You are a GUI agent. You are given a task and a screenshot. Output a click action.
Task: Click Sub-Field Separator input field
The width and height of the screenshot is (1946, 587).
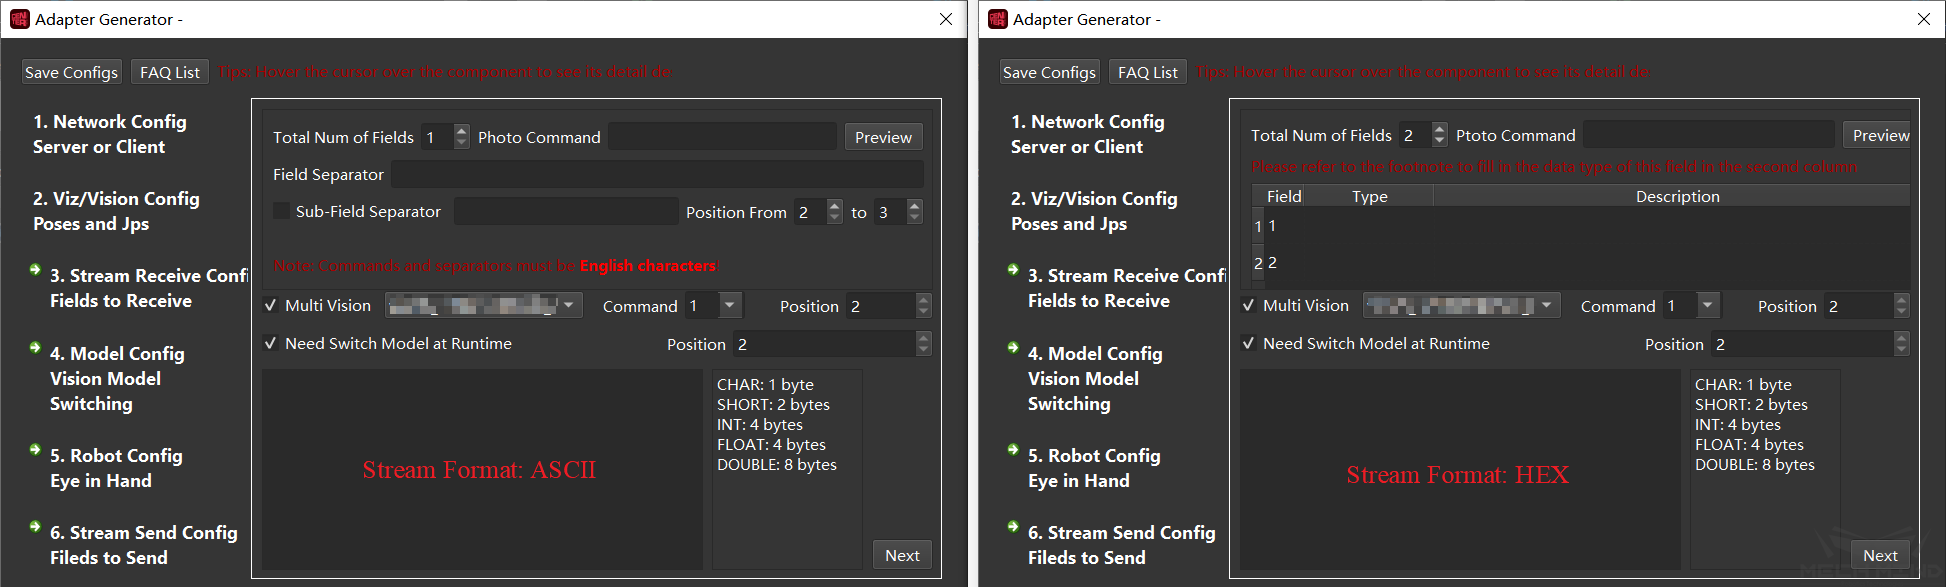pyautogui.click(x=566, y=211)
